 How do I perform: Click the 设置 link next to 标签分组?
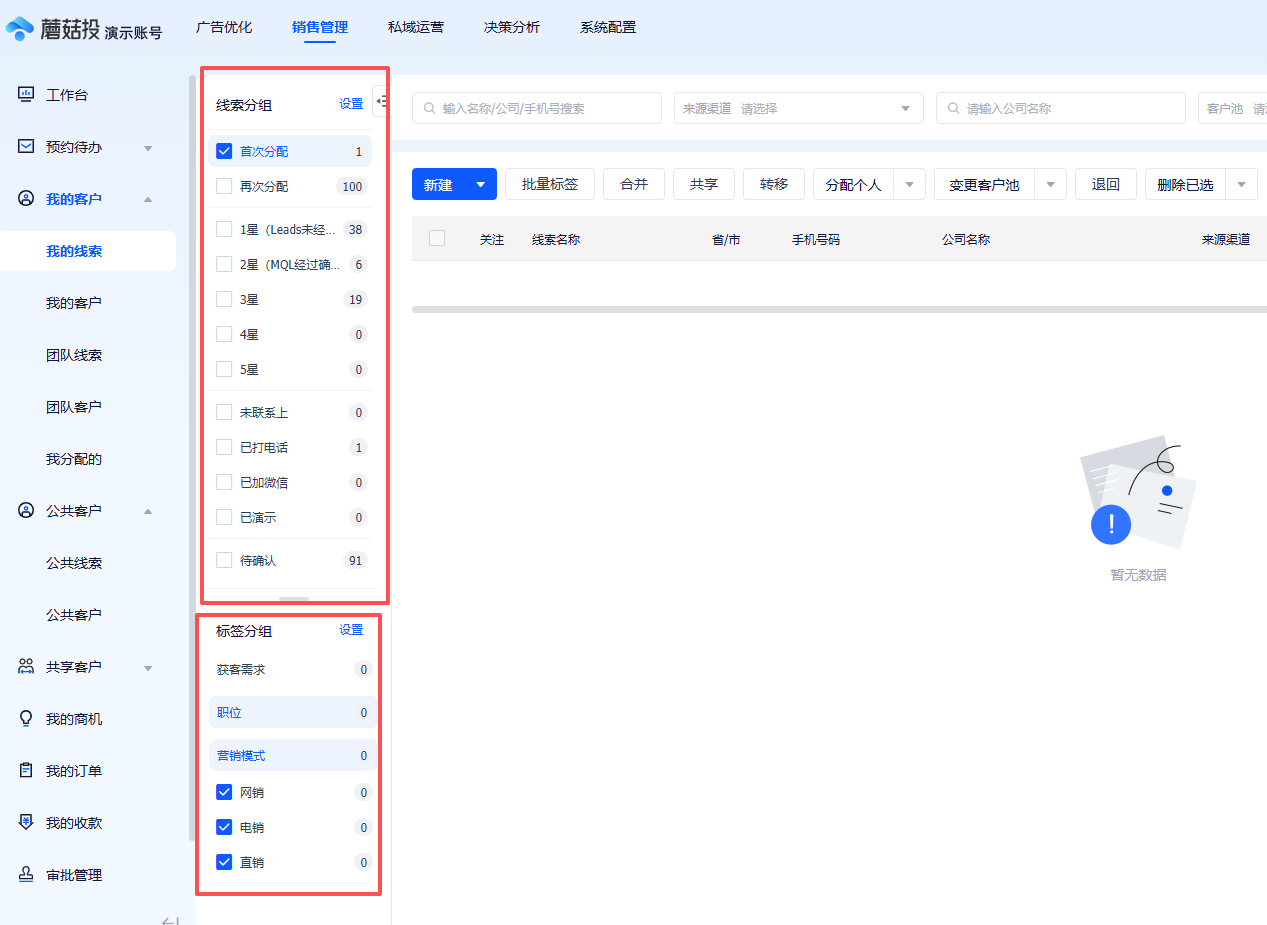pyautogui.click(x=351, y=630)
